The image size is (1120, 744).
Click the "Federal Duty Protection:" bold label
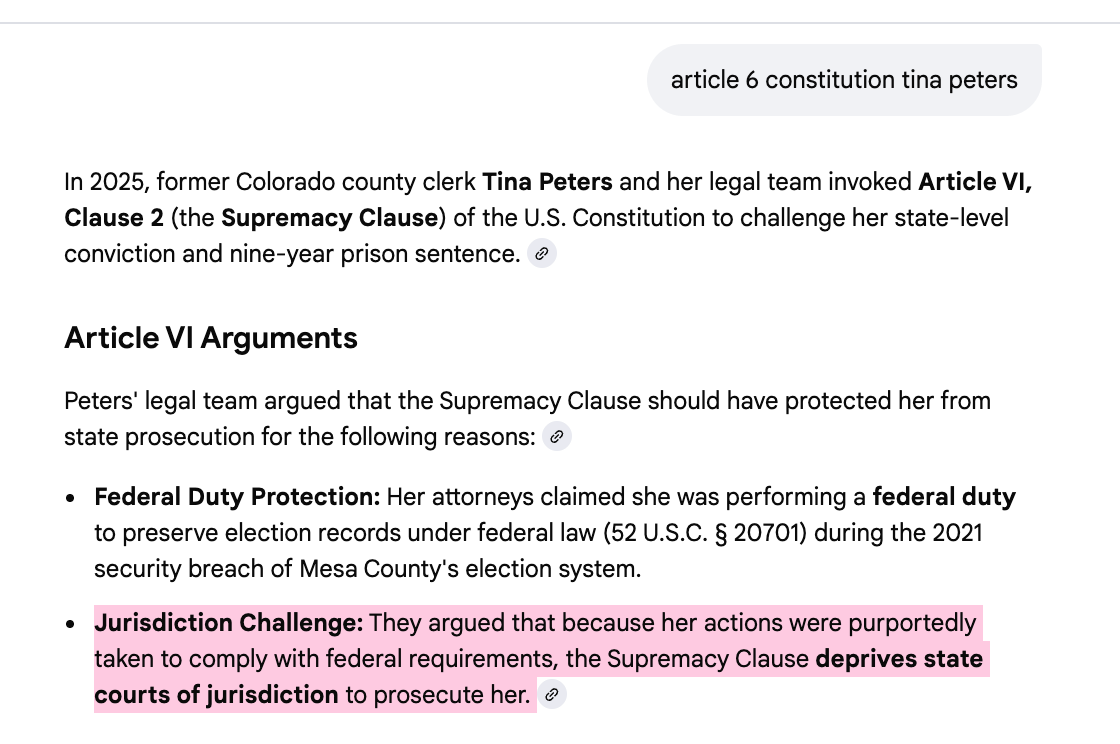pos(237,496)
